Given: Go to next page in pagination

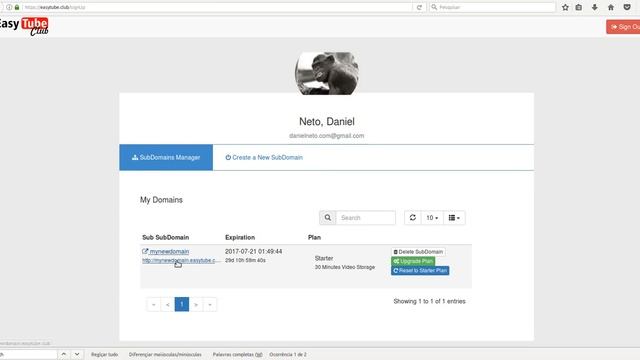Looking at the screenshot, I should pos(196,304).
